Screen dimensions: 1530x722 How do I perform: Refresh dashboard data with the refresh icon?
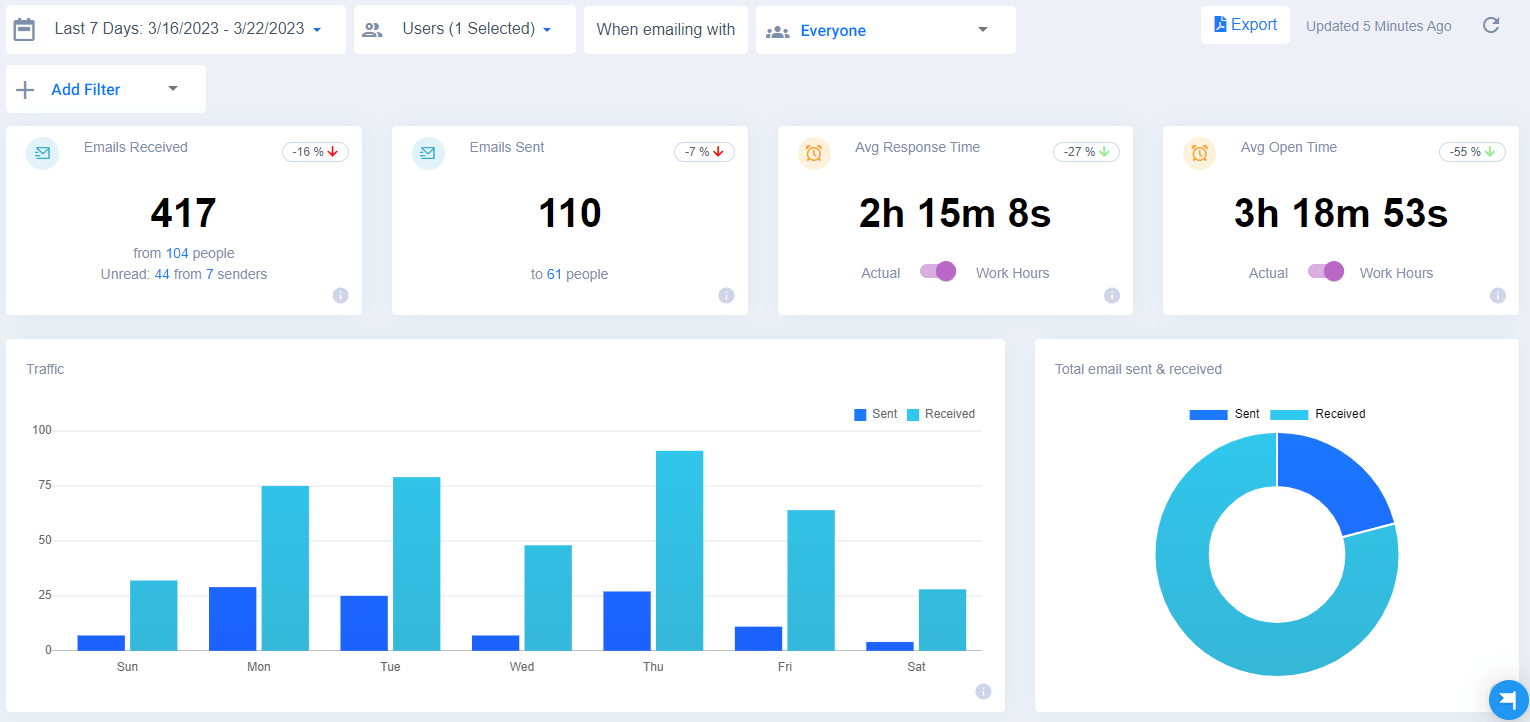(x=1490, y=25)
